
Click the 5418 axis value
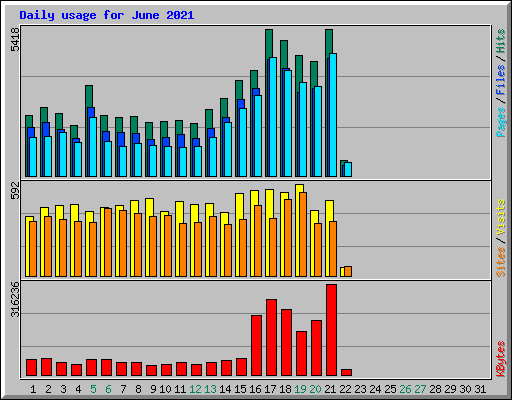coord(15,39)
